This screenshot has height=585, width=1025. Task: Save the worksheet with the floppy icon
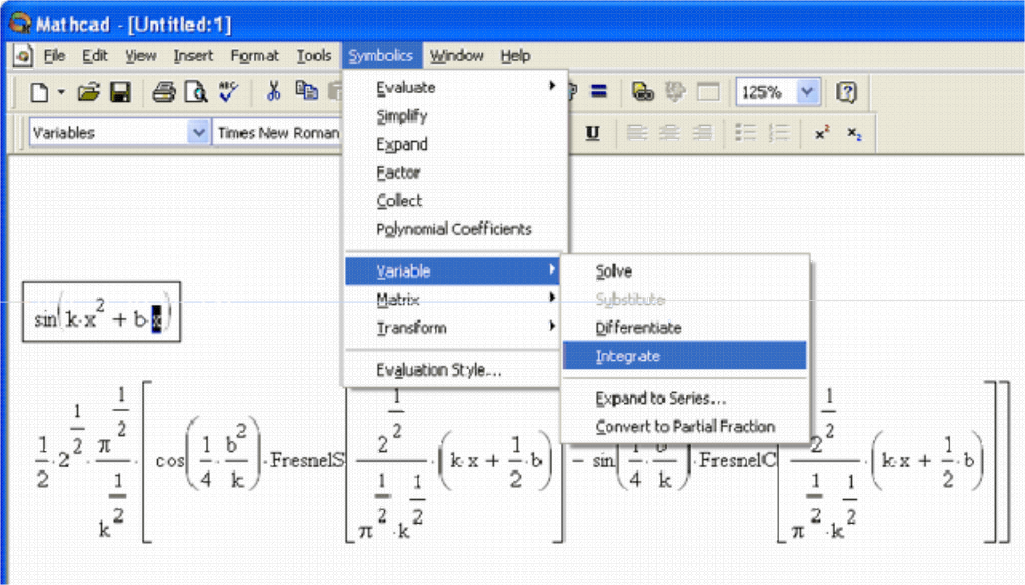click(x=120, y=92)
